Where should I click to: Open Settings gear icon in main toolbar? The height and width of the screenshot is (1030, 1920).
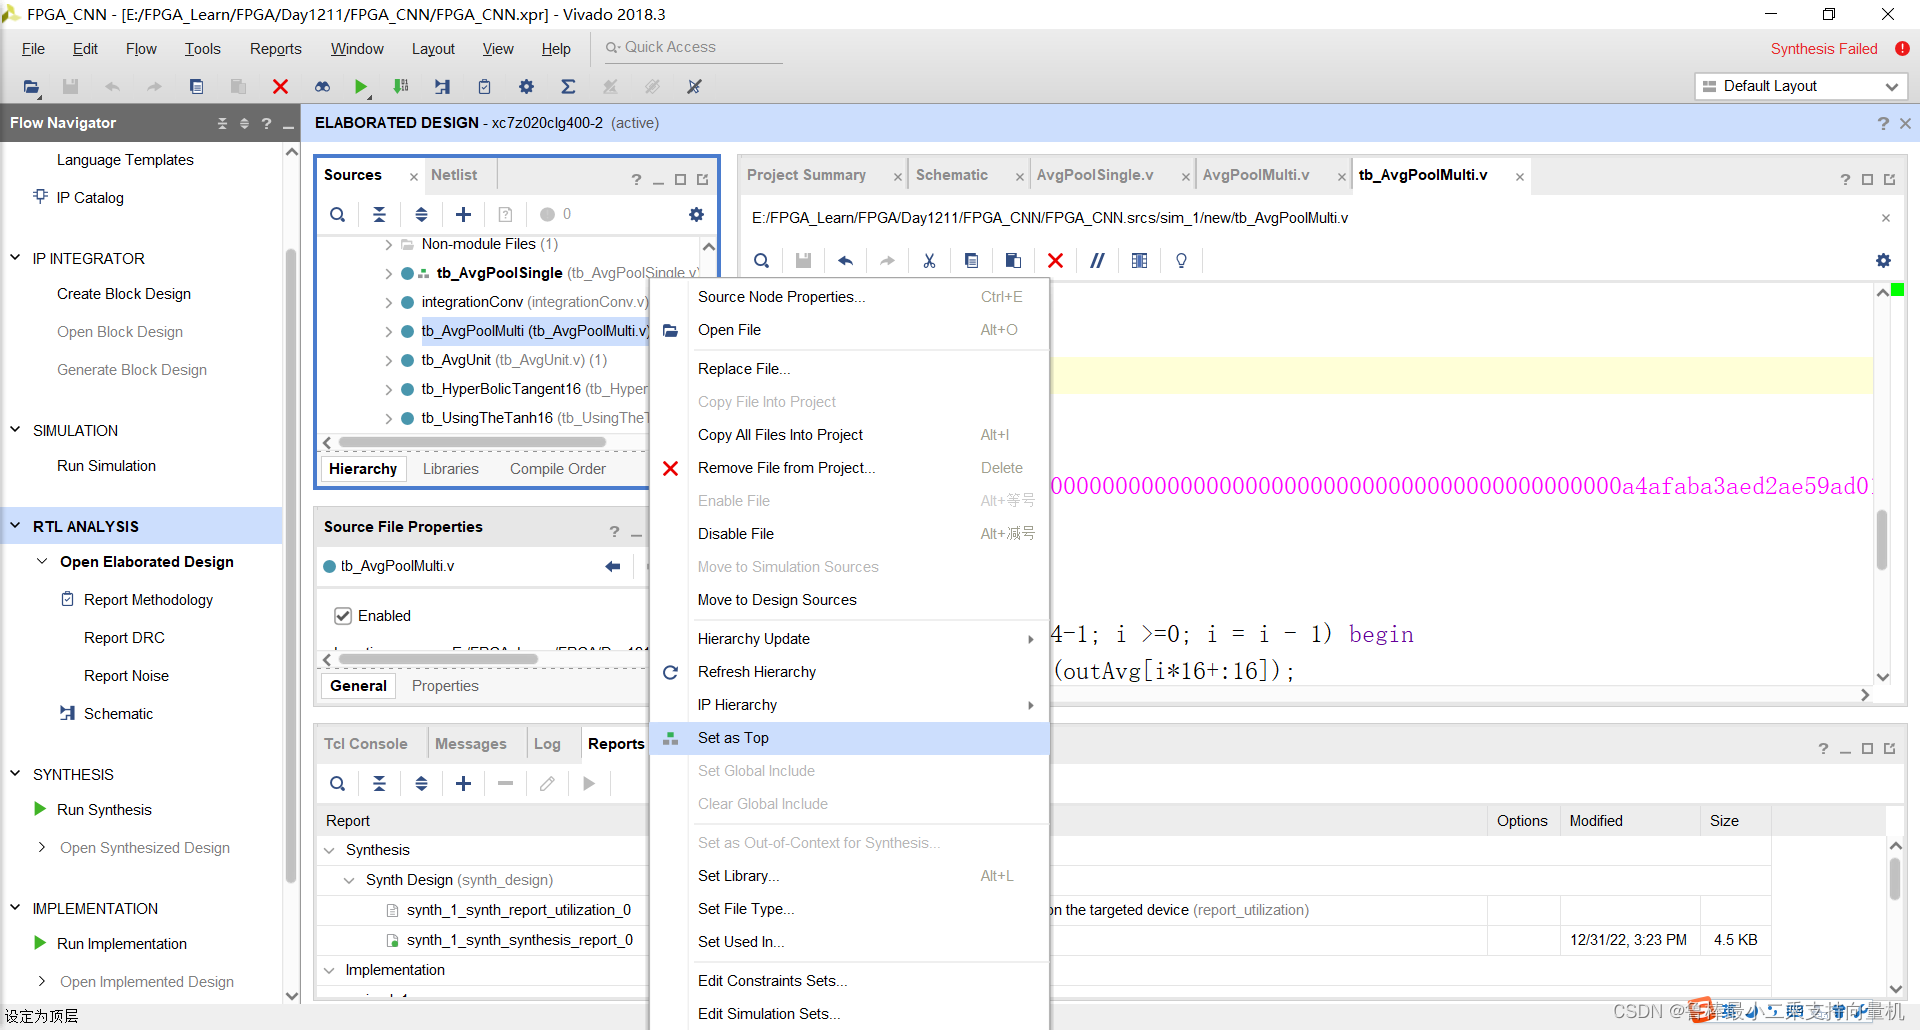pyautogui.click(x=526, y=87)
